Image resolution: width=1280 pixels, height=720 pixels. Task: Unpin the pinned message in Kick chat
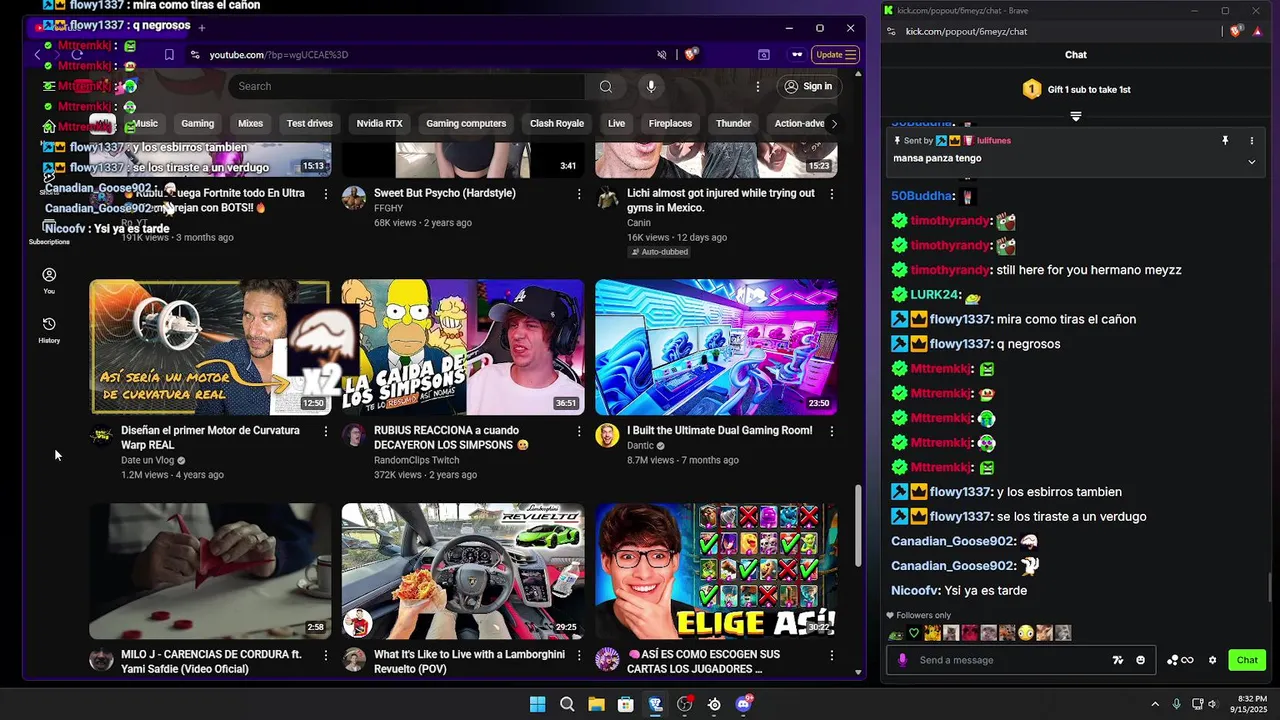click(1225, 141)
